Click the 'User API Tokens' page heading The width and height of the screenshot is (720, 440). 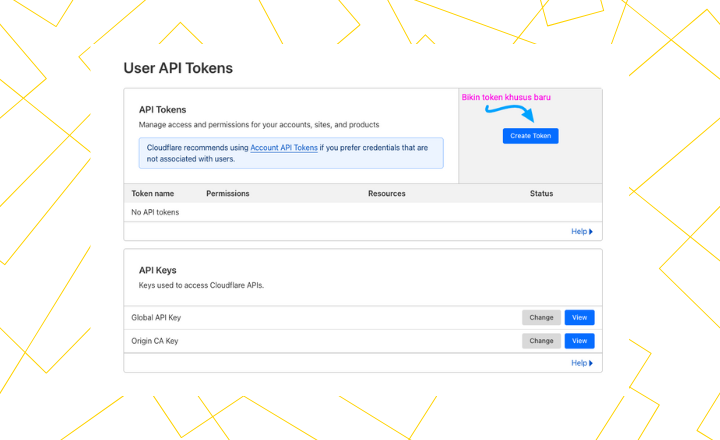pyautogui.click(x=178, y=68)
